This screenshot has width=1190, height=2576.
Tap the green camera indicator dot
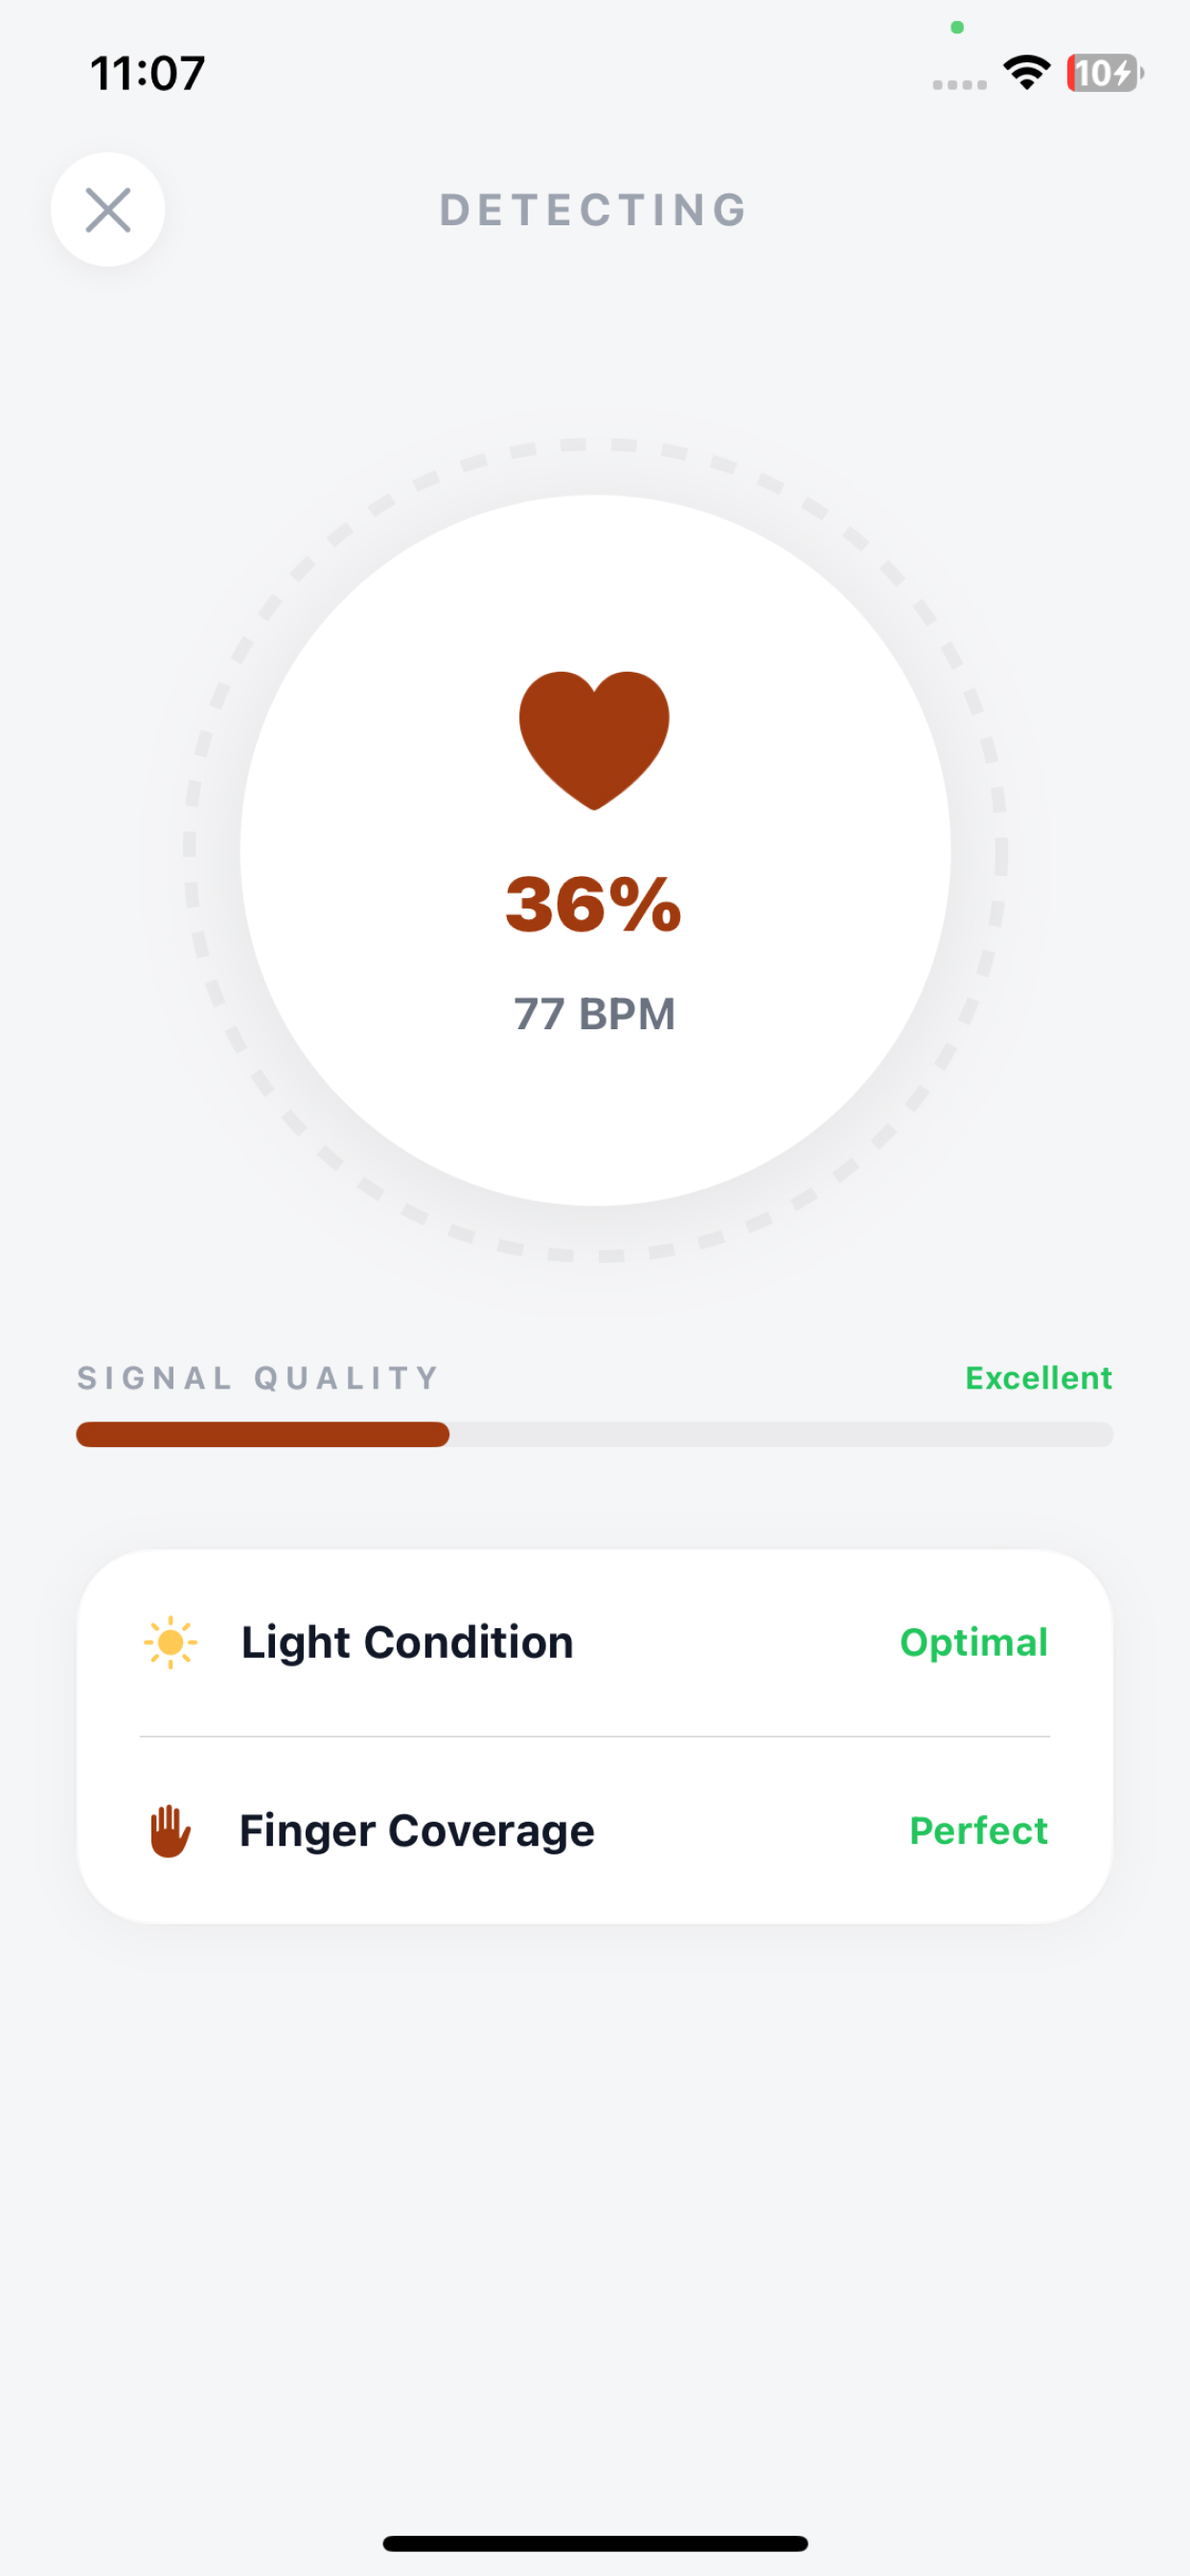tap(957, 27)
